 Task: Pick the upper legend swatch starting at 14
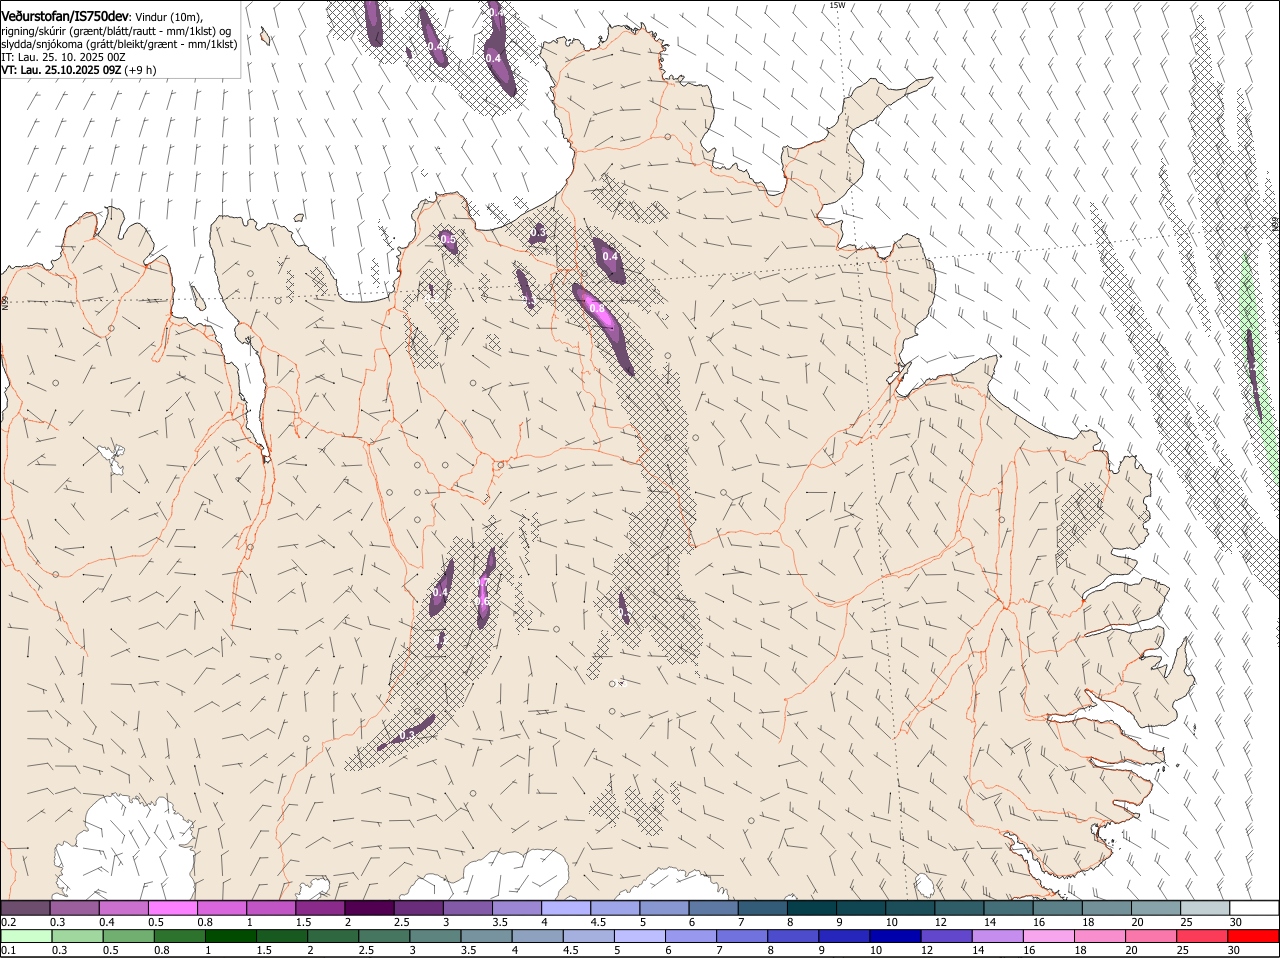click(1009, 907)
